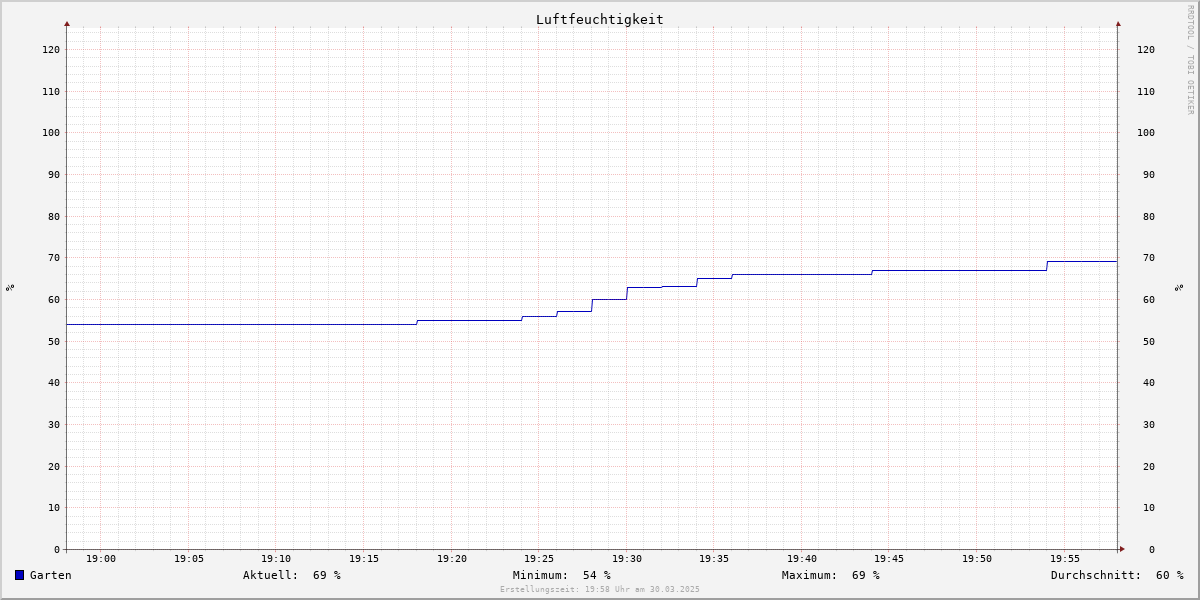
Task: Click the 110 label on the right axis
Action: tap(1146, 91)
